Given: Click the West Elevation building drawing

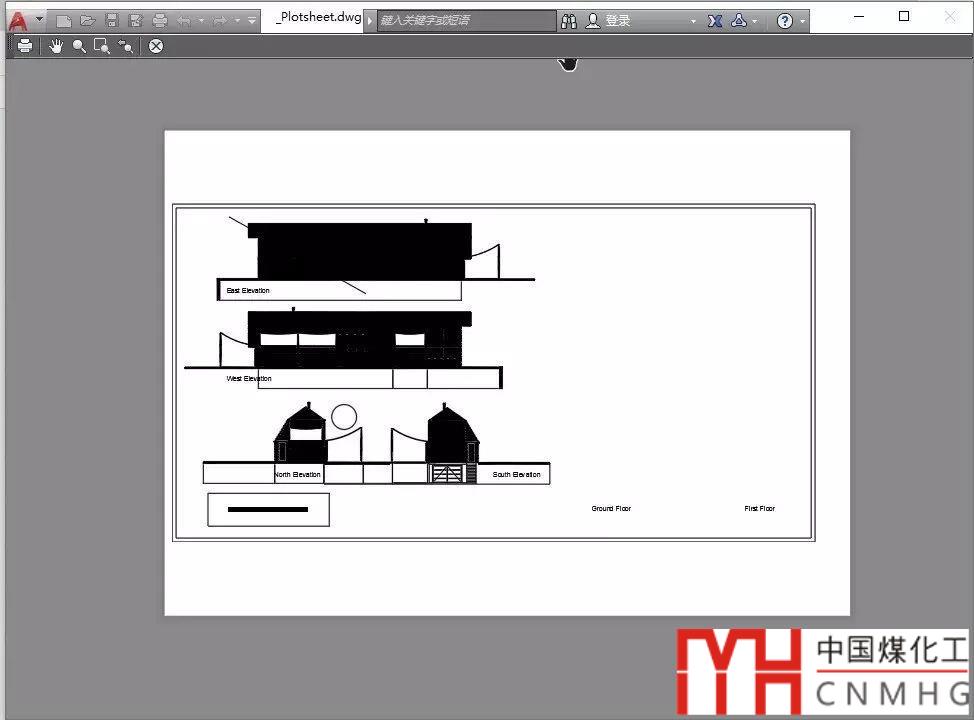Looking at the screenshot, I should (359, 339).
